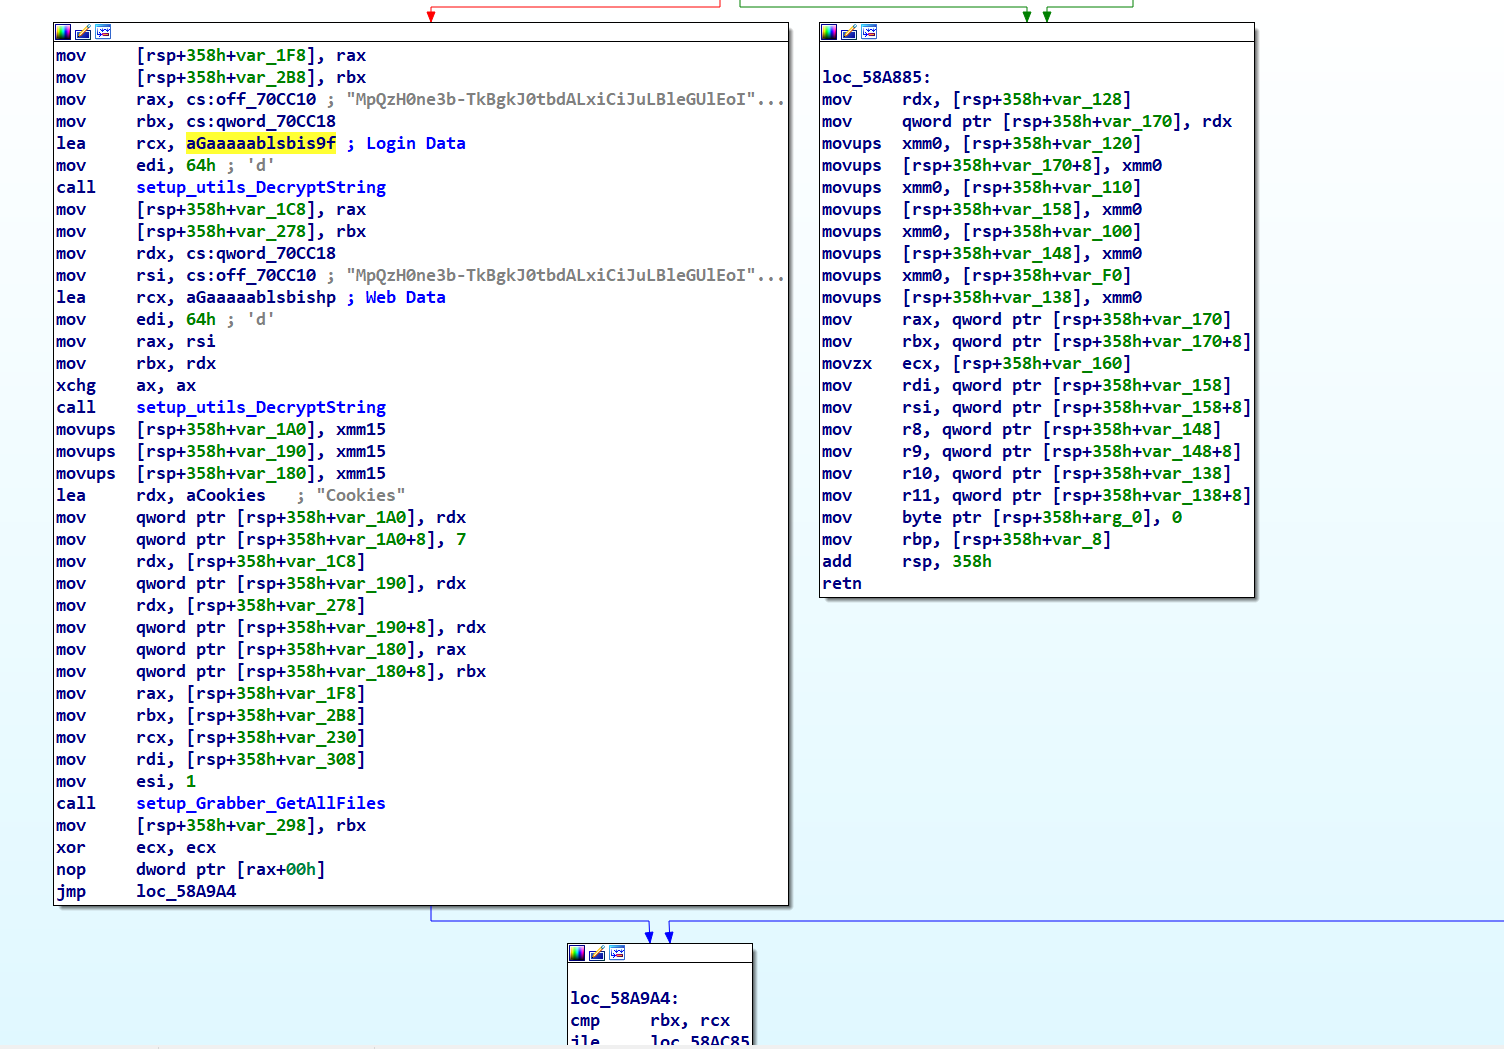The width and height of the screenshot is (1504, 1049).
Task: Click the graph group icon of the loc_58A885 block
Action: pos(869,32)
